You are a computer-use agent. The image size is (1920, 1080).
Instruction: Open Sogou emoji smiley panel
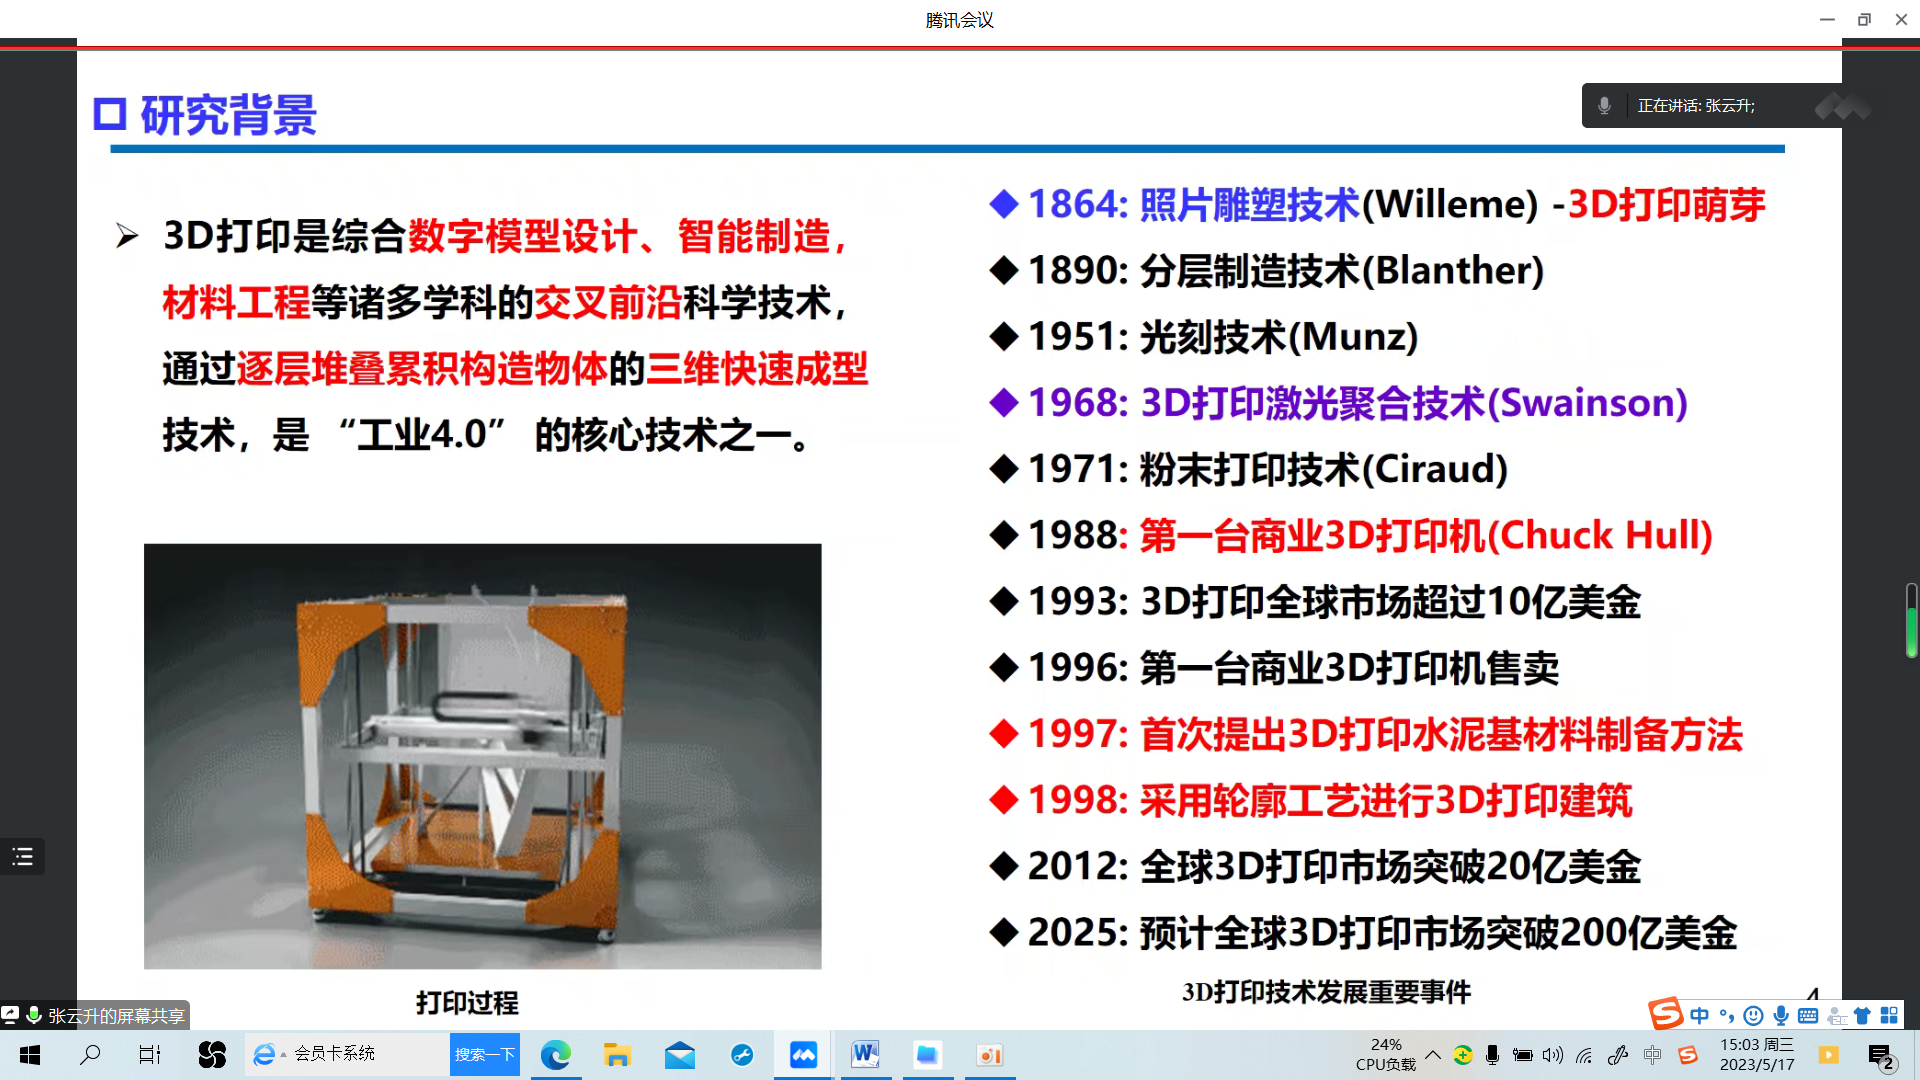[1753, 1016]
